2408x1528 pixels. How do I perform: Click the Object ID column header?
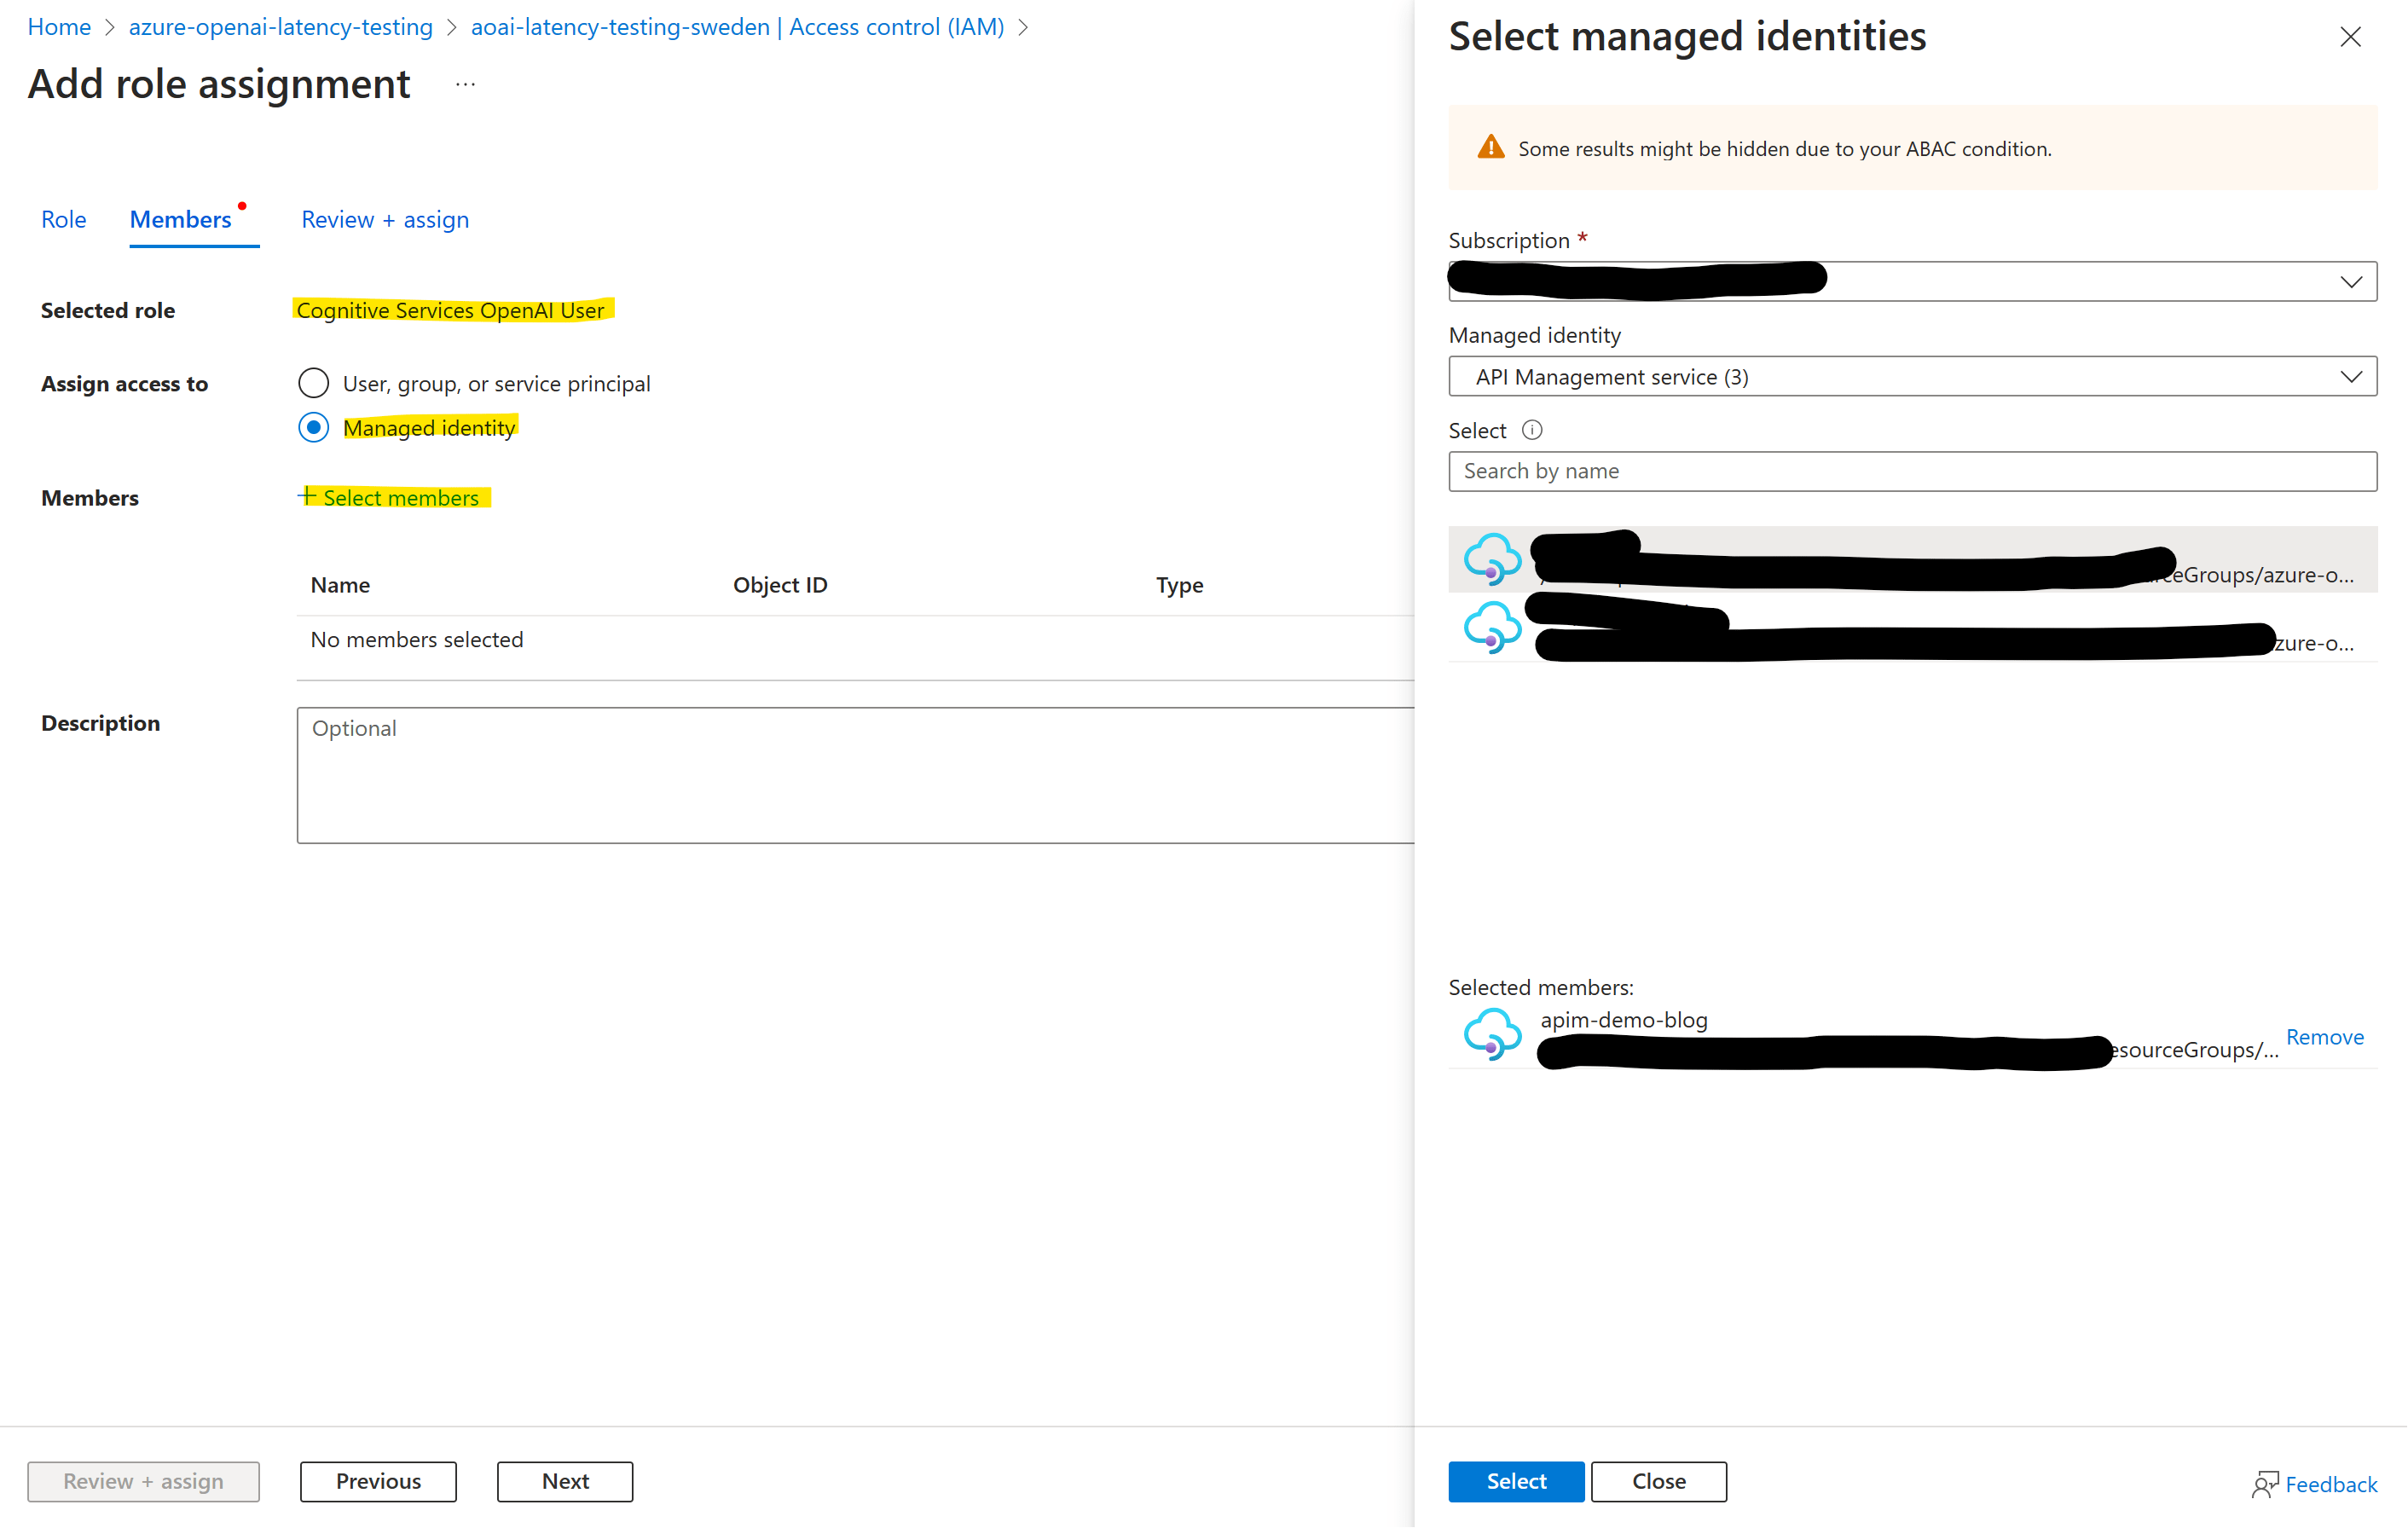pos(780,585)
